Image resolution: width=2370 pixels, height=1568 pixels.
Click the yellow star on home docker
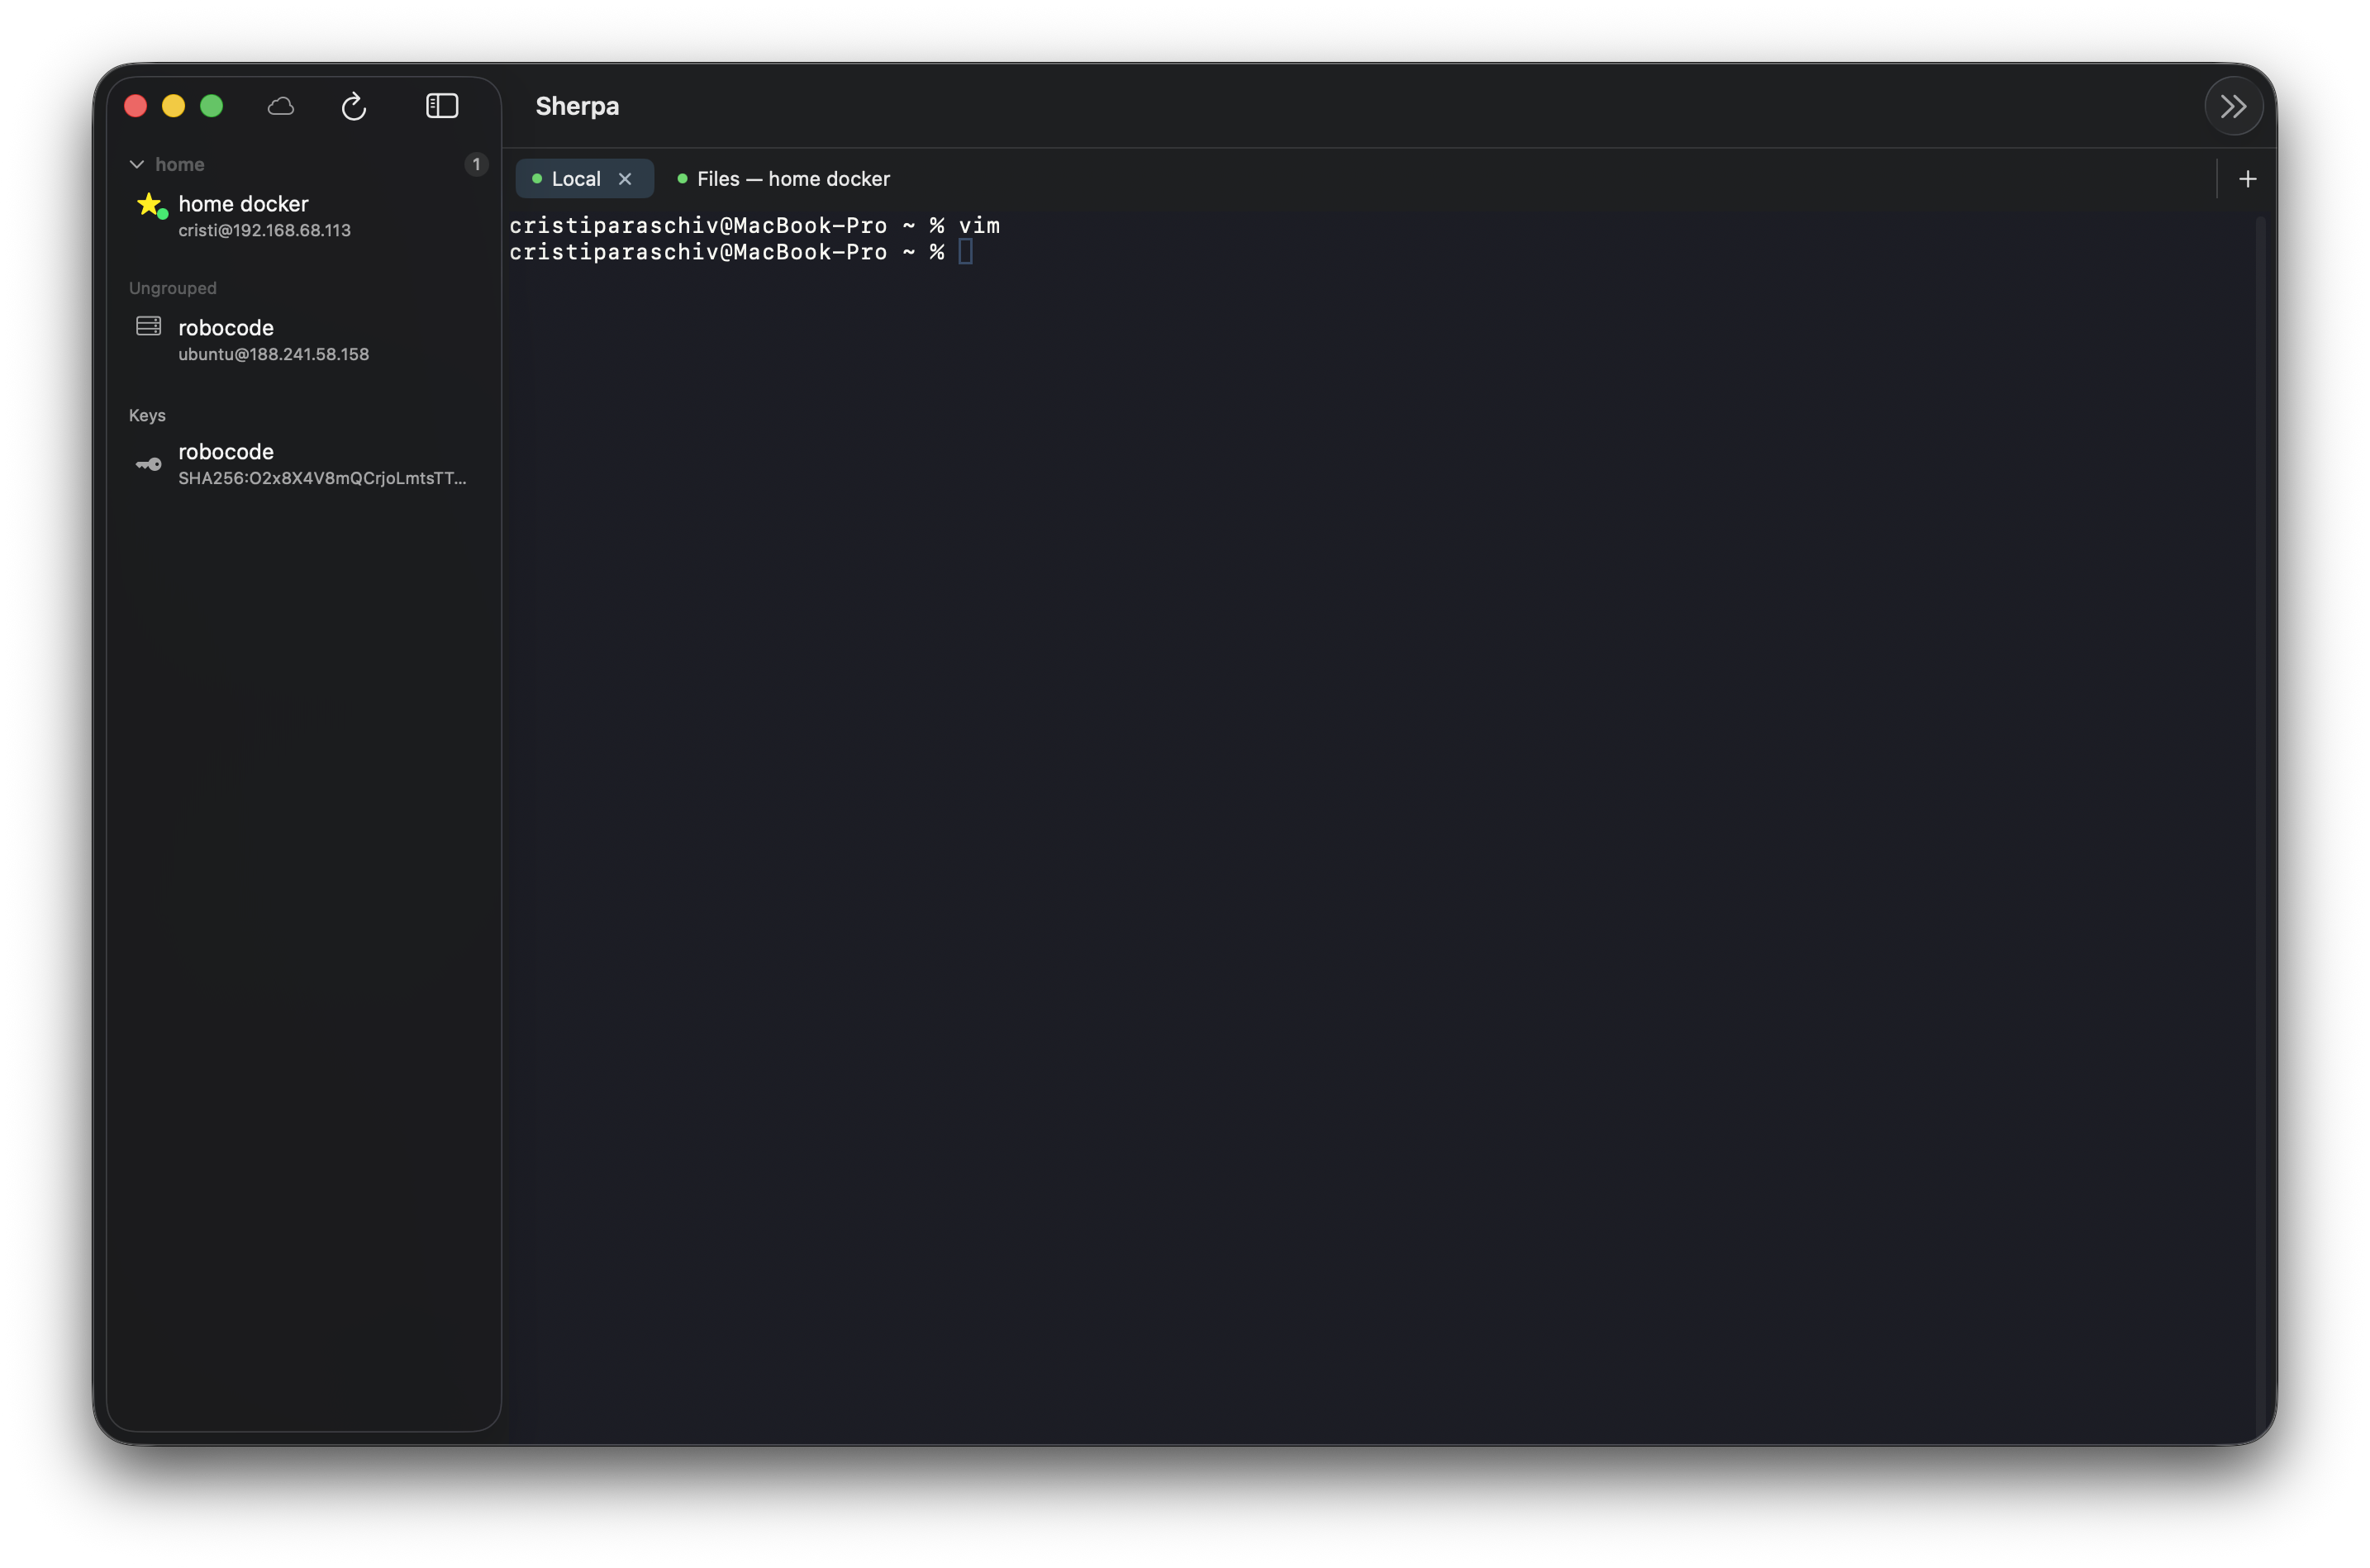pyautogui.click(x=149, y=204)
